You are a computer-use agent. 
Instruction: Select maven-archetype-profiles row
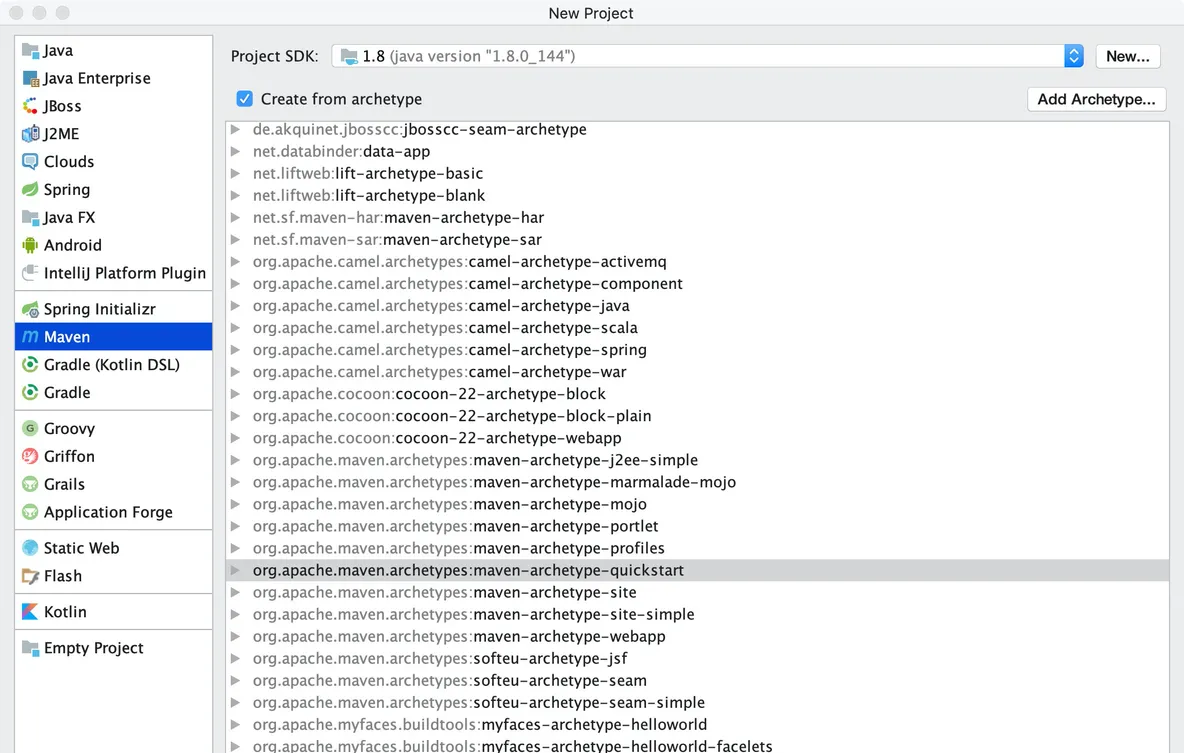pyautogui.click(x=697, y=548)
